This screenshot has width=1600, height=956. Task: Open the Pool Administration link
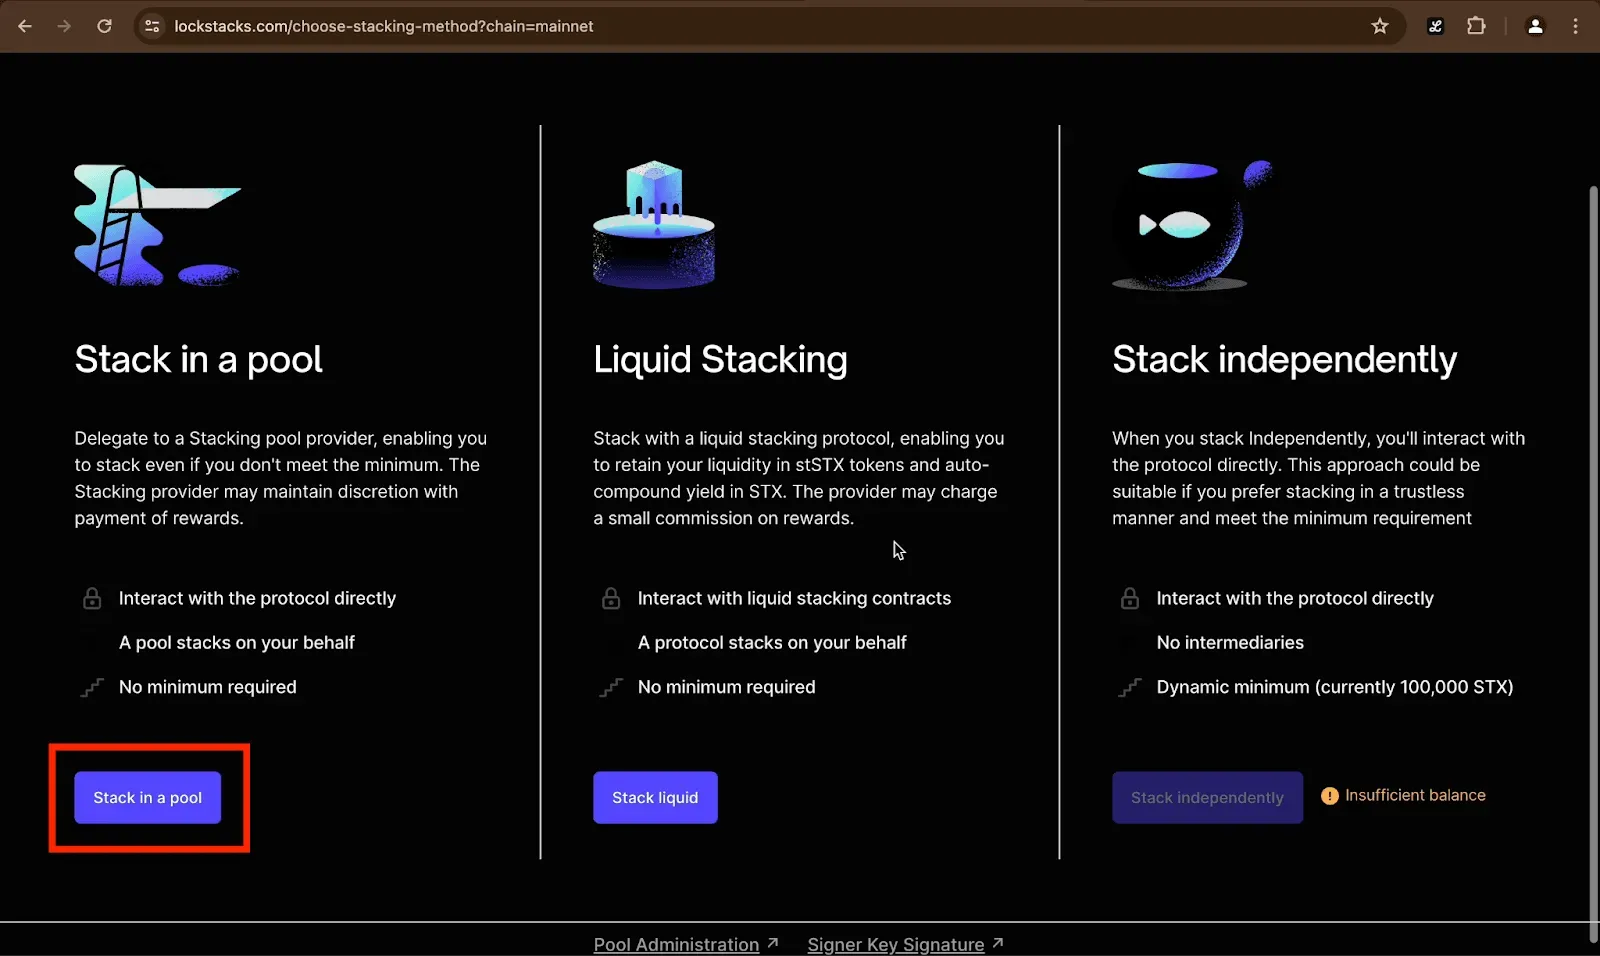pos(676,944)
